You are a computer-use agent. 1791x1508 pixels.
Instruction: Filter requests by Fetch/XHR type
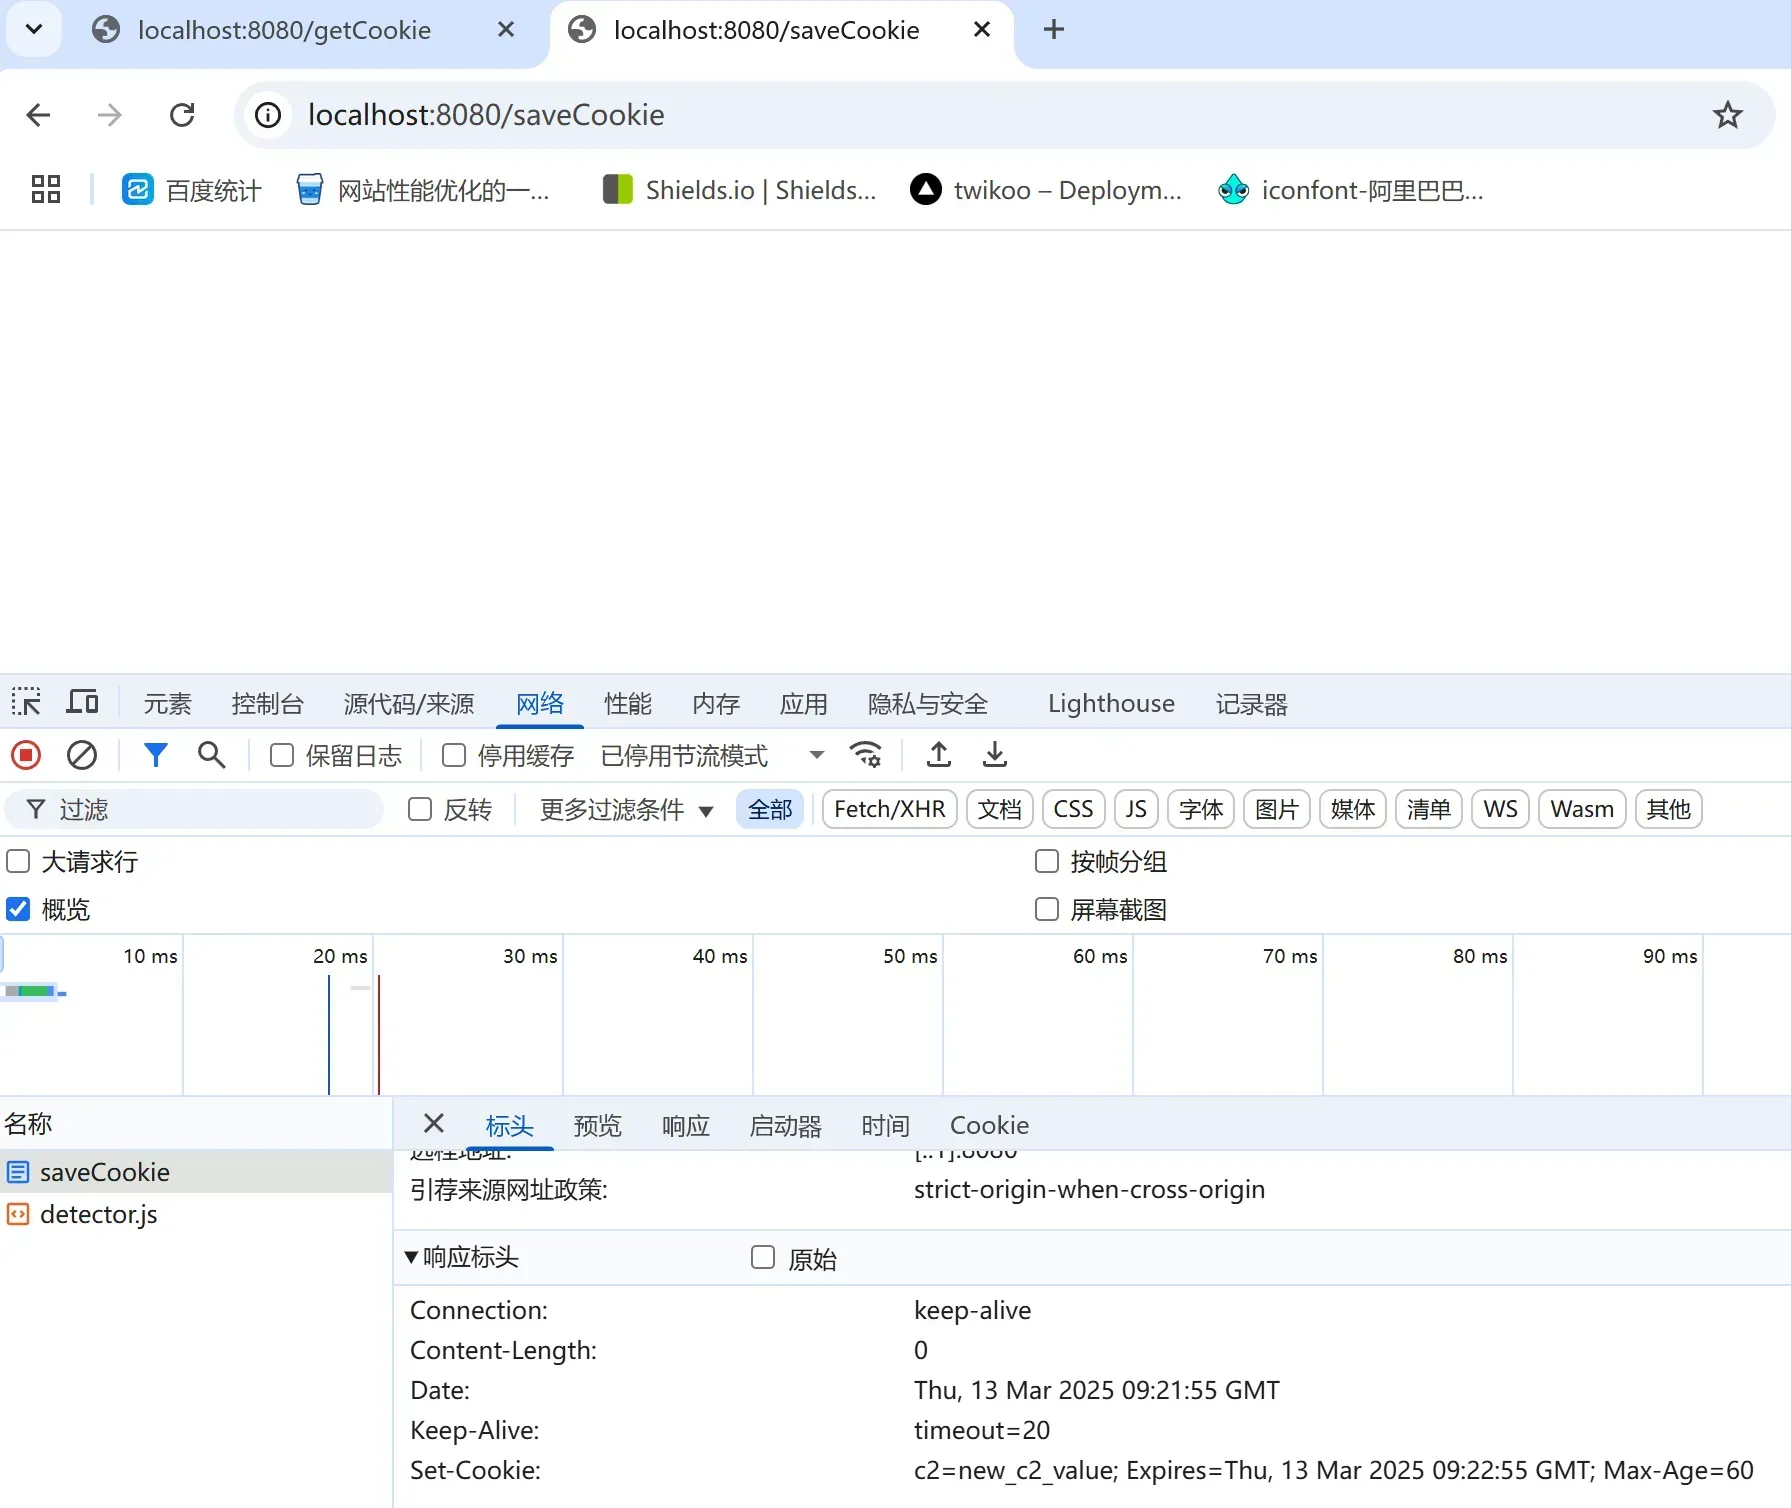coord(889,810)
